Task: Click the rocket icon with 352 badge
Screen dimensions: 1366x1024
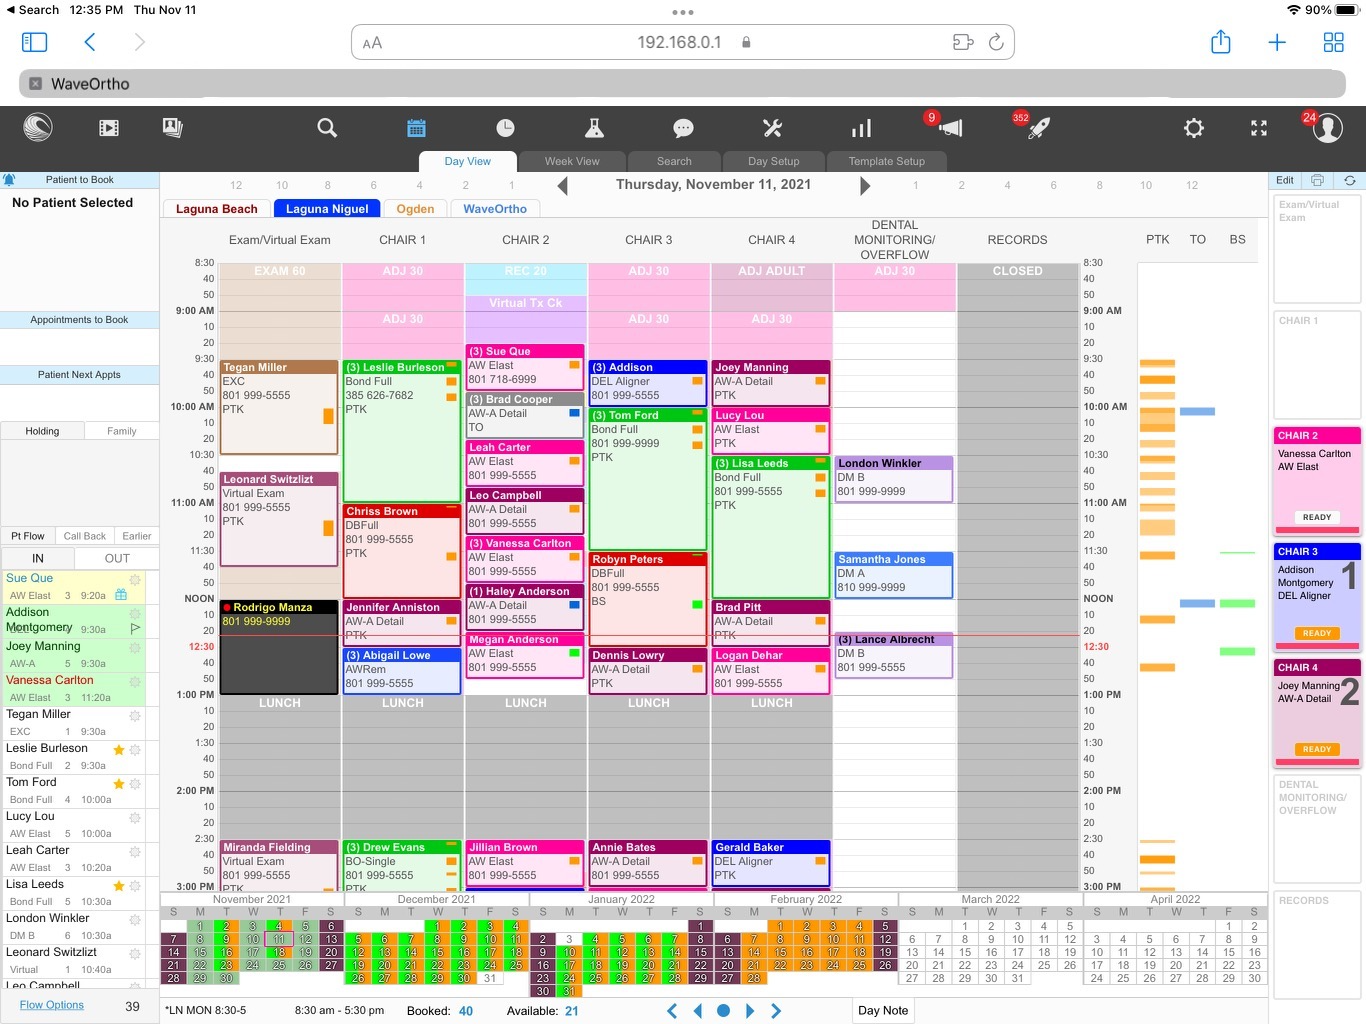Action: (1039, 128)
